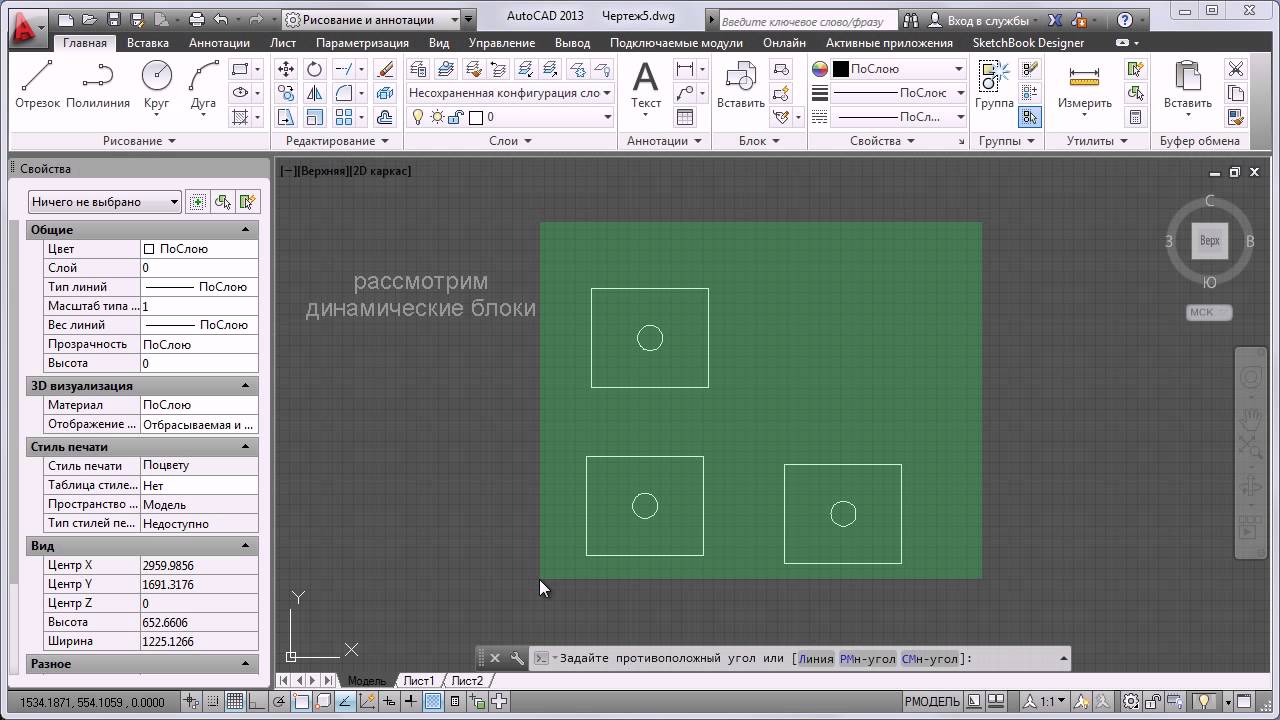Toggle PICKADD mode in Свойства palette
The image size is (1280, 720).
coord(197,202)
